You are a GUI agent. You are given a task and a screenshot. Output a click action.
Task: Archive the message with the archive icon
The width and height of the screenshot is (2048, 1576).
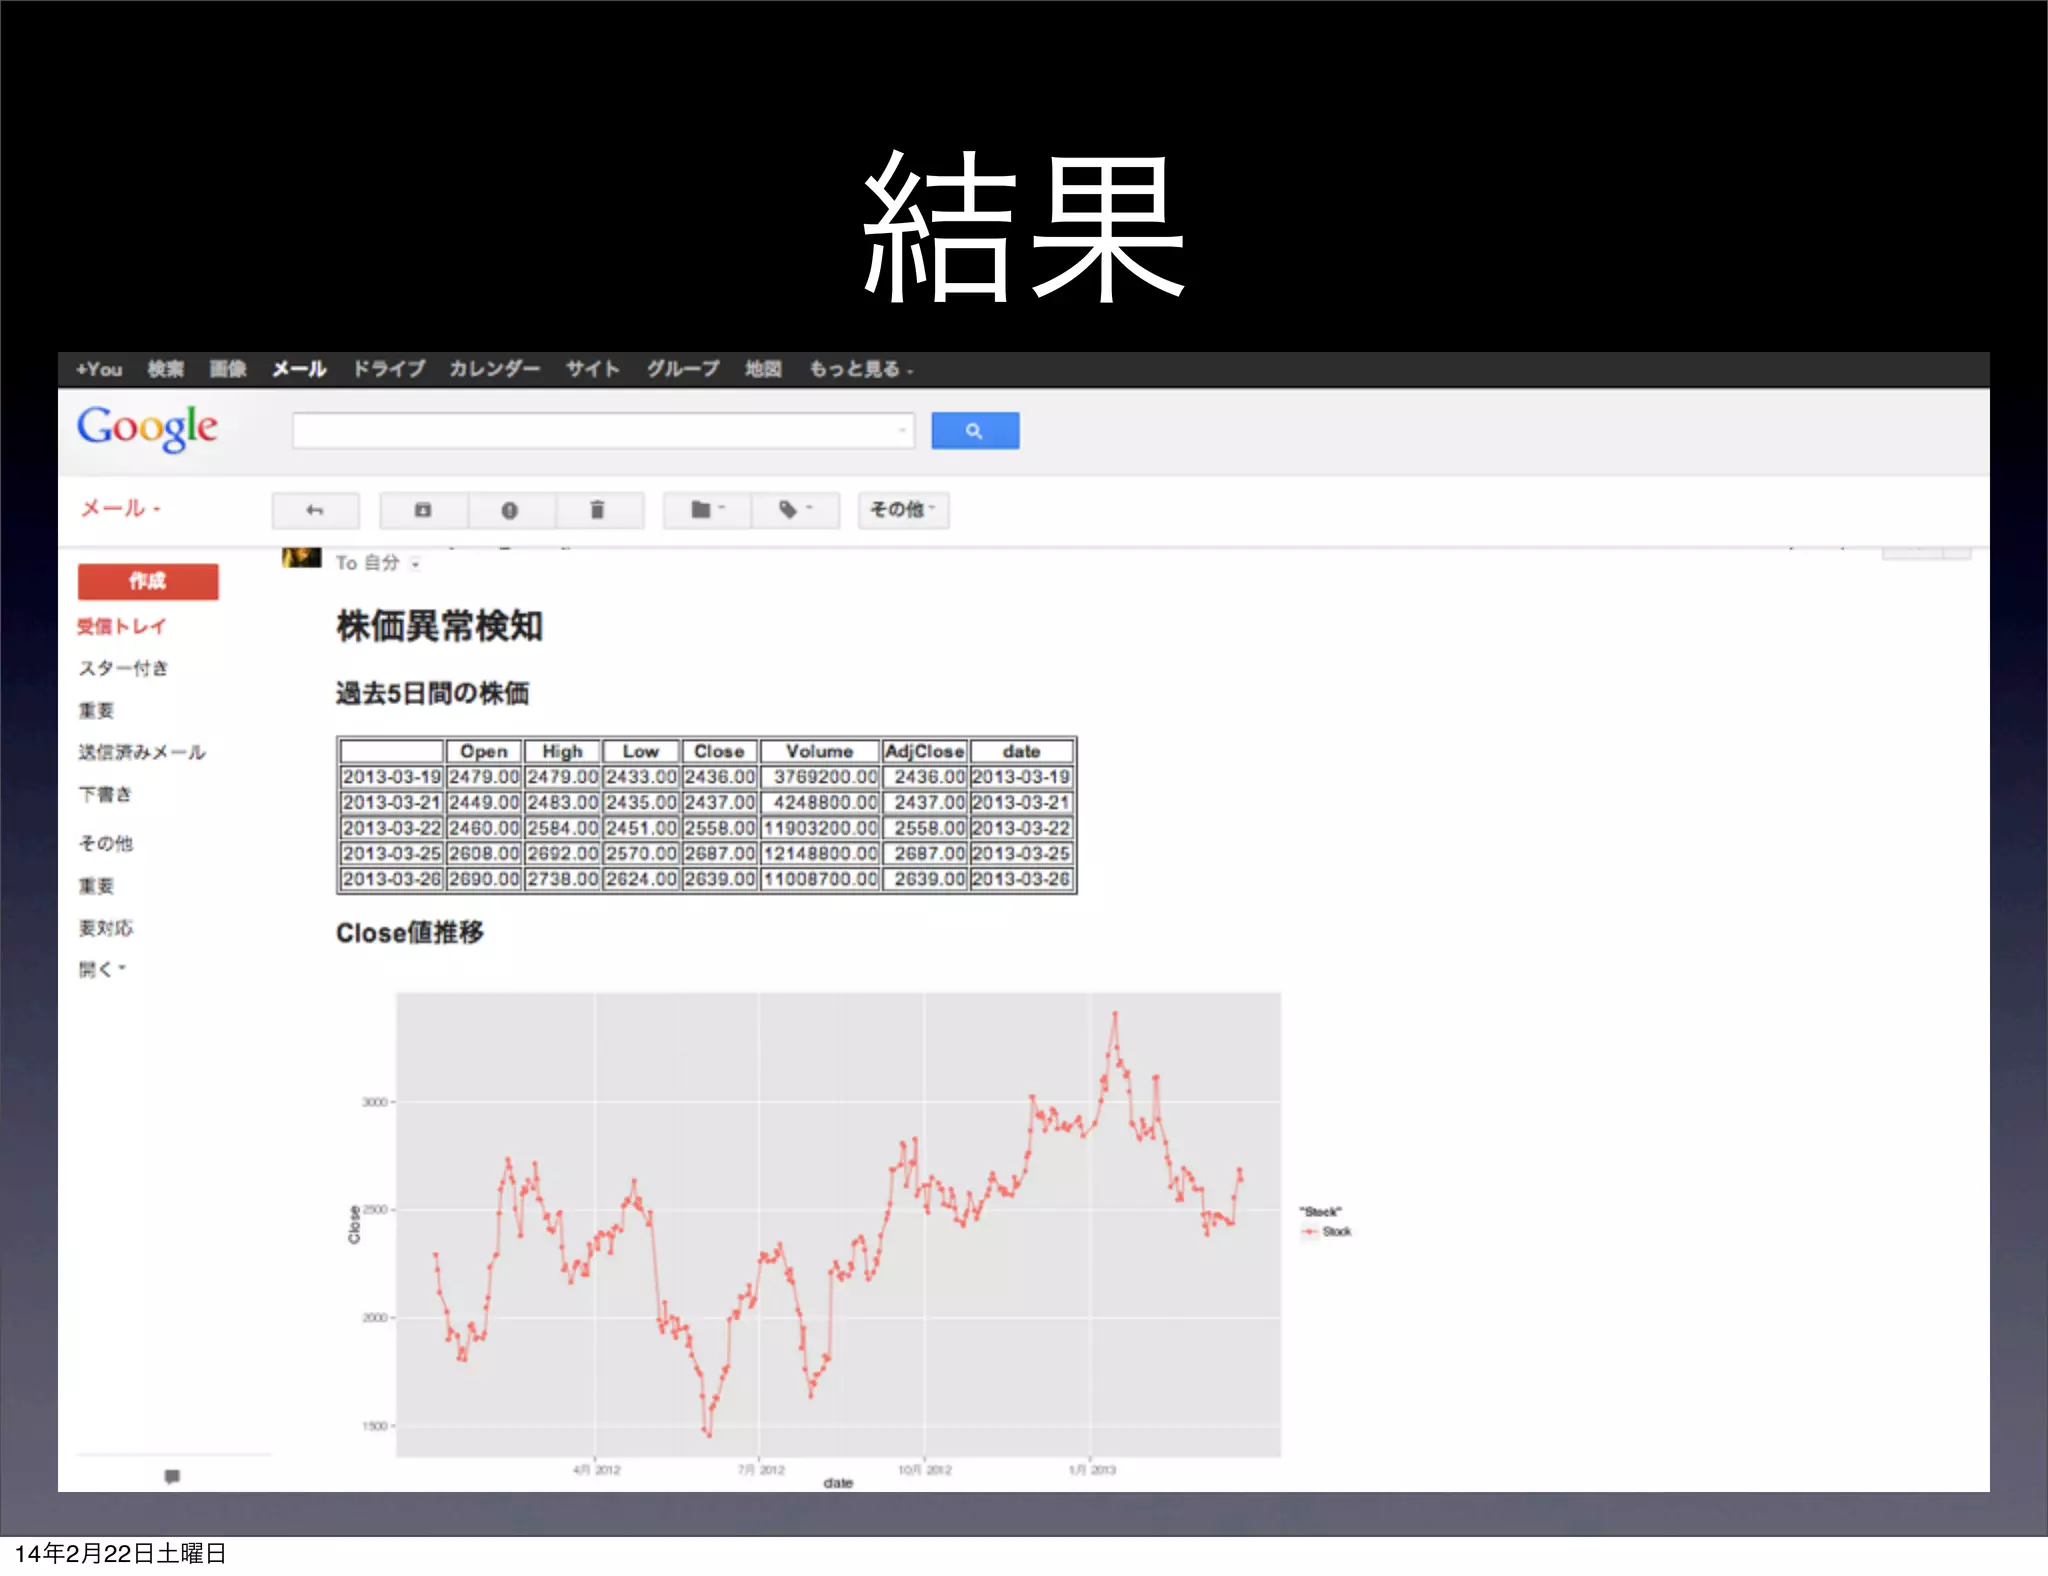click(x=423, y=510)
